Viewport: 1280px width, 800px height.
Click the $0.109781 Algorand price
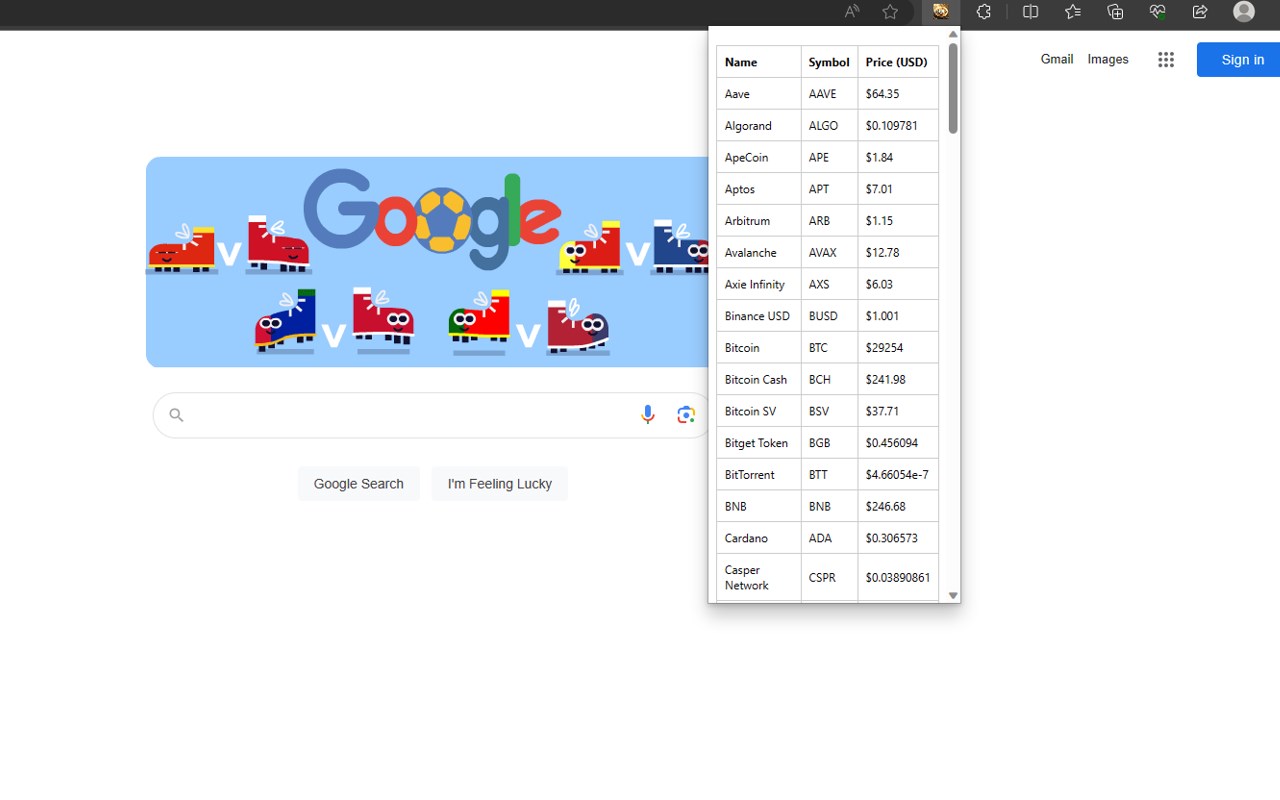pyautogui.click(x=898, y=126)
